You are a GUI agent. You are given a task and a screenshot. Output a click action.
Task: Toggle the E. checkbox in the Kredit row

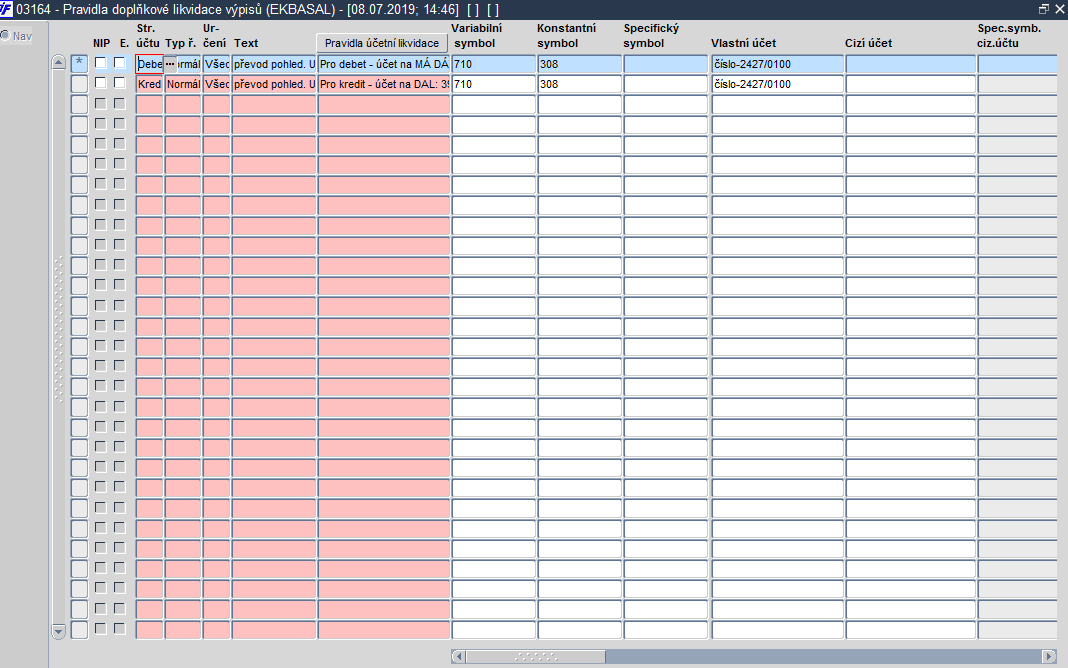120,82
